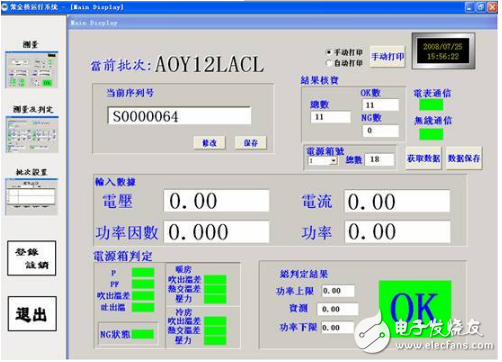Click the 登錄 註銷 login/logout button
Screen dimensions: 502x362
[32, 258]
